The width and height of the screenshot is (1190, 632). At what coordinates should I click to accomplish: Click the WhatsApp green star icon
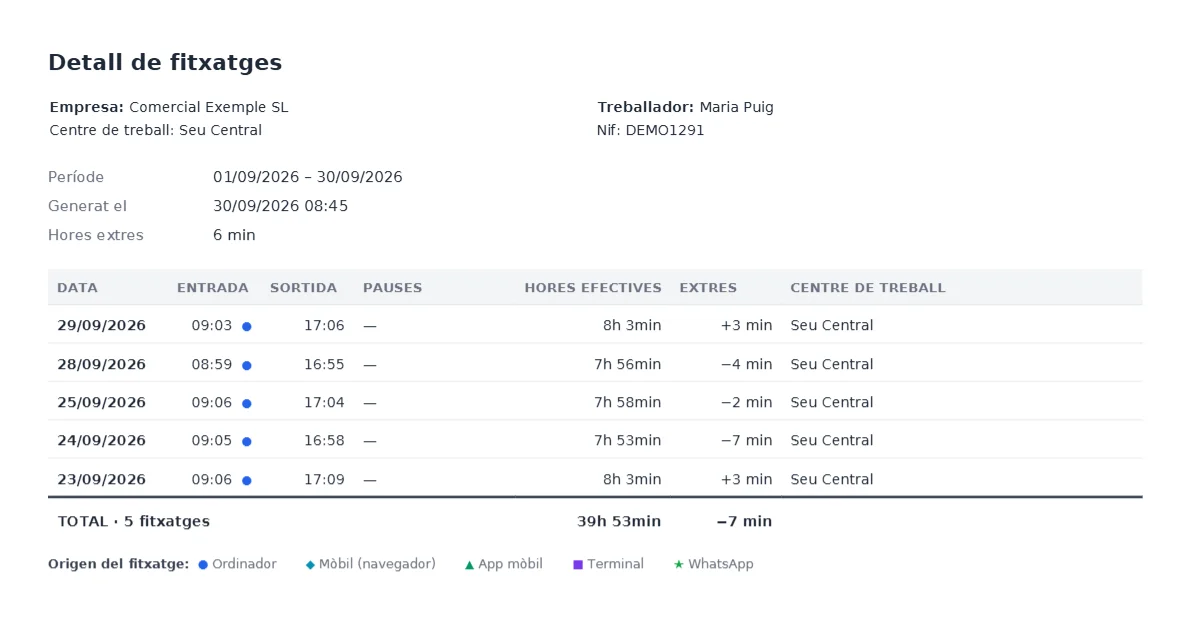point(678,564)
